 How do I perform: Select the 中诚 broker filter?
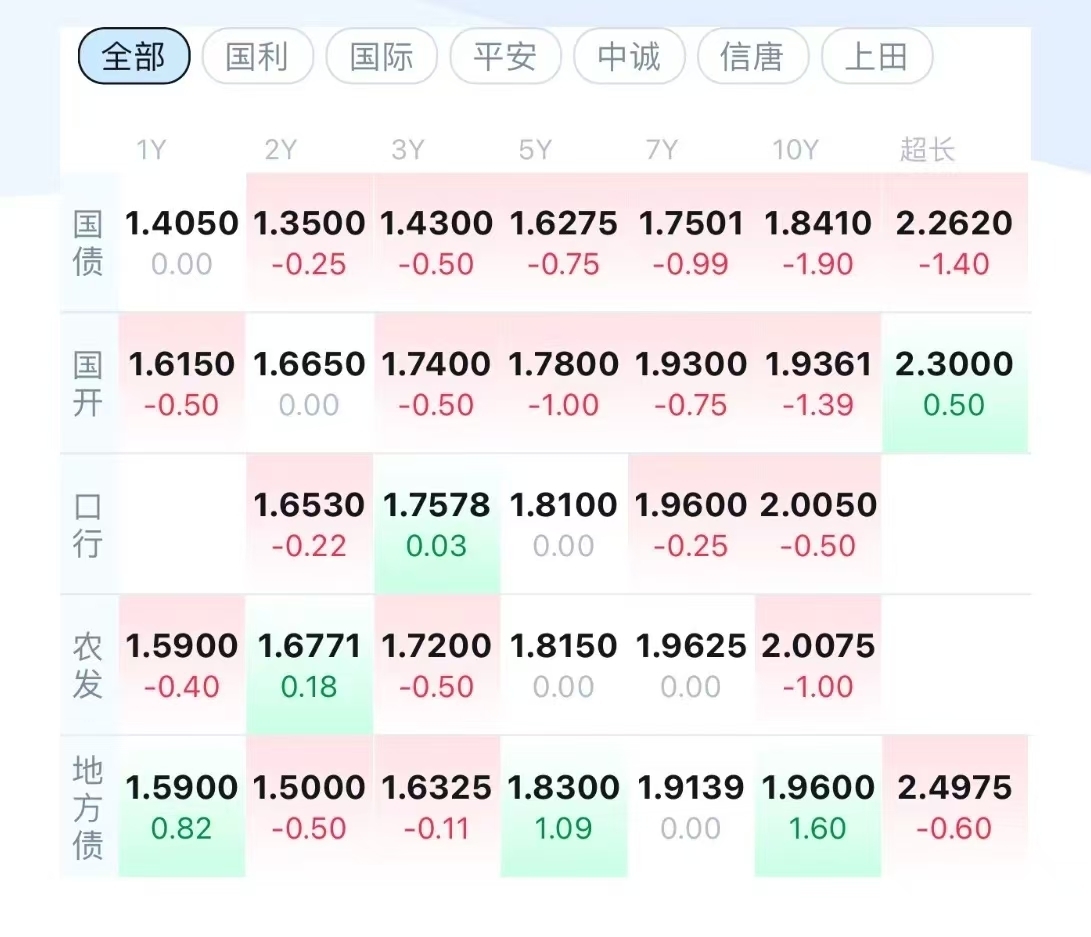629,56
